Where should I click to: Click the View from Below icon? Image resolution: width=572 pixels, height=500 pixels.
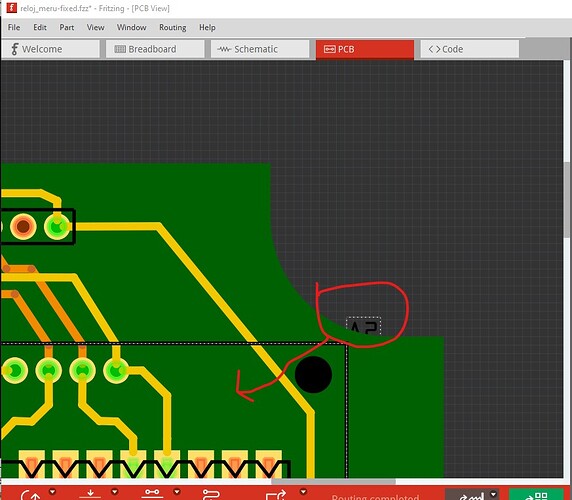click(x=90, y=495)
